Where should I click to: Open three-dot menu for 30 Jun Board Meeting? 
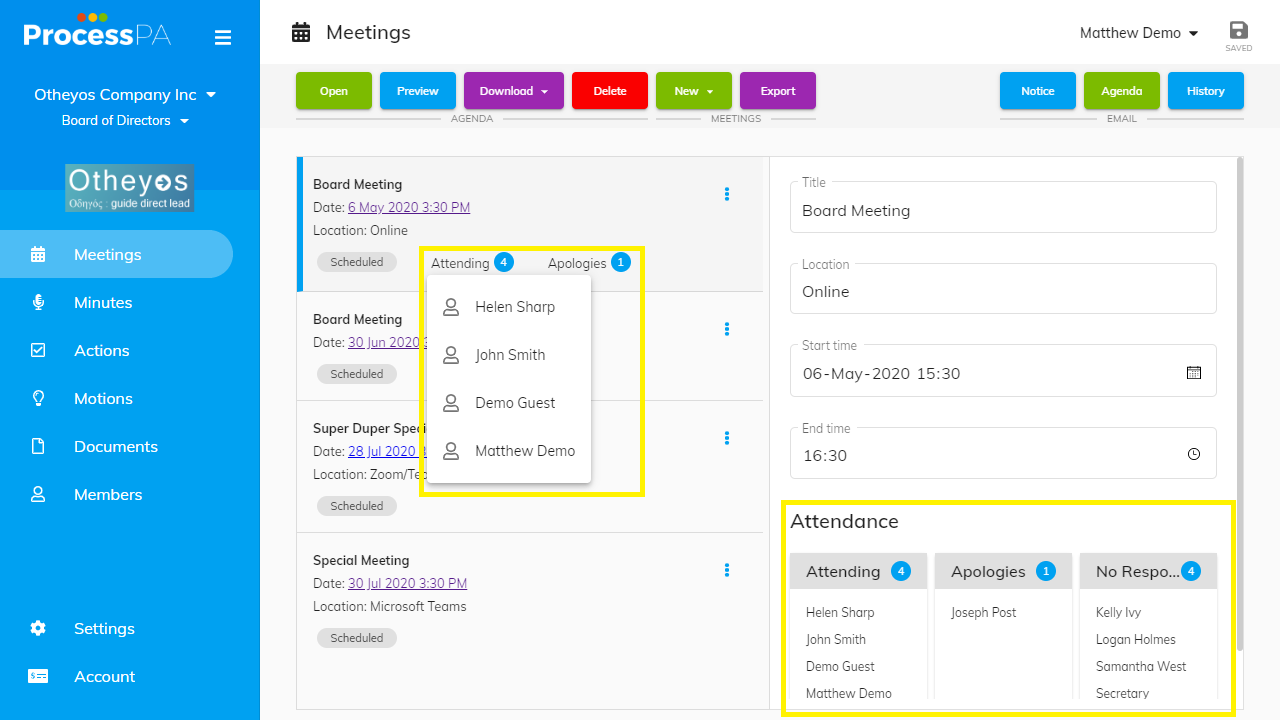tap(727, 329)
